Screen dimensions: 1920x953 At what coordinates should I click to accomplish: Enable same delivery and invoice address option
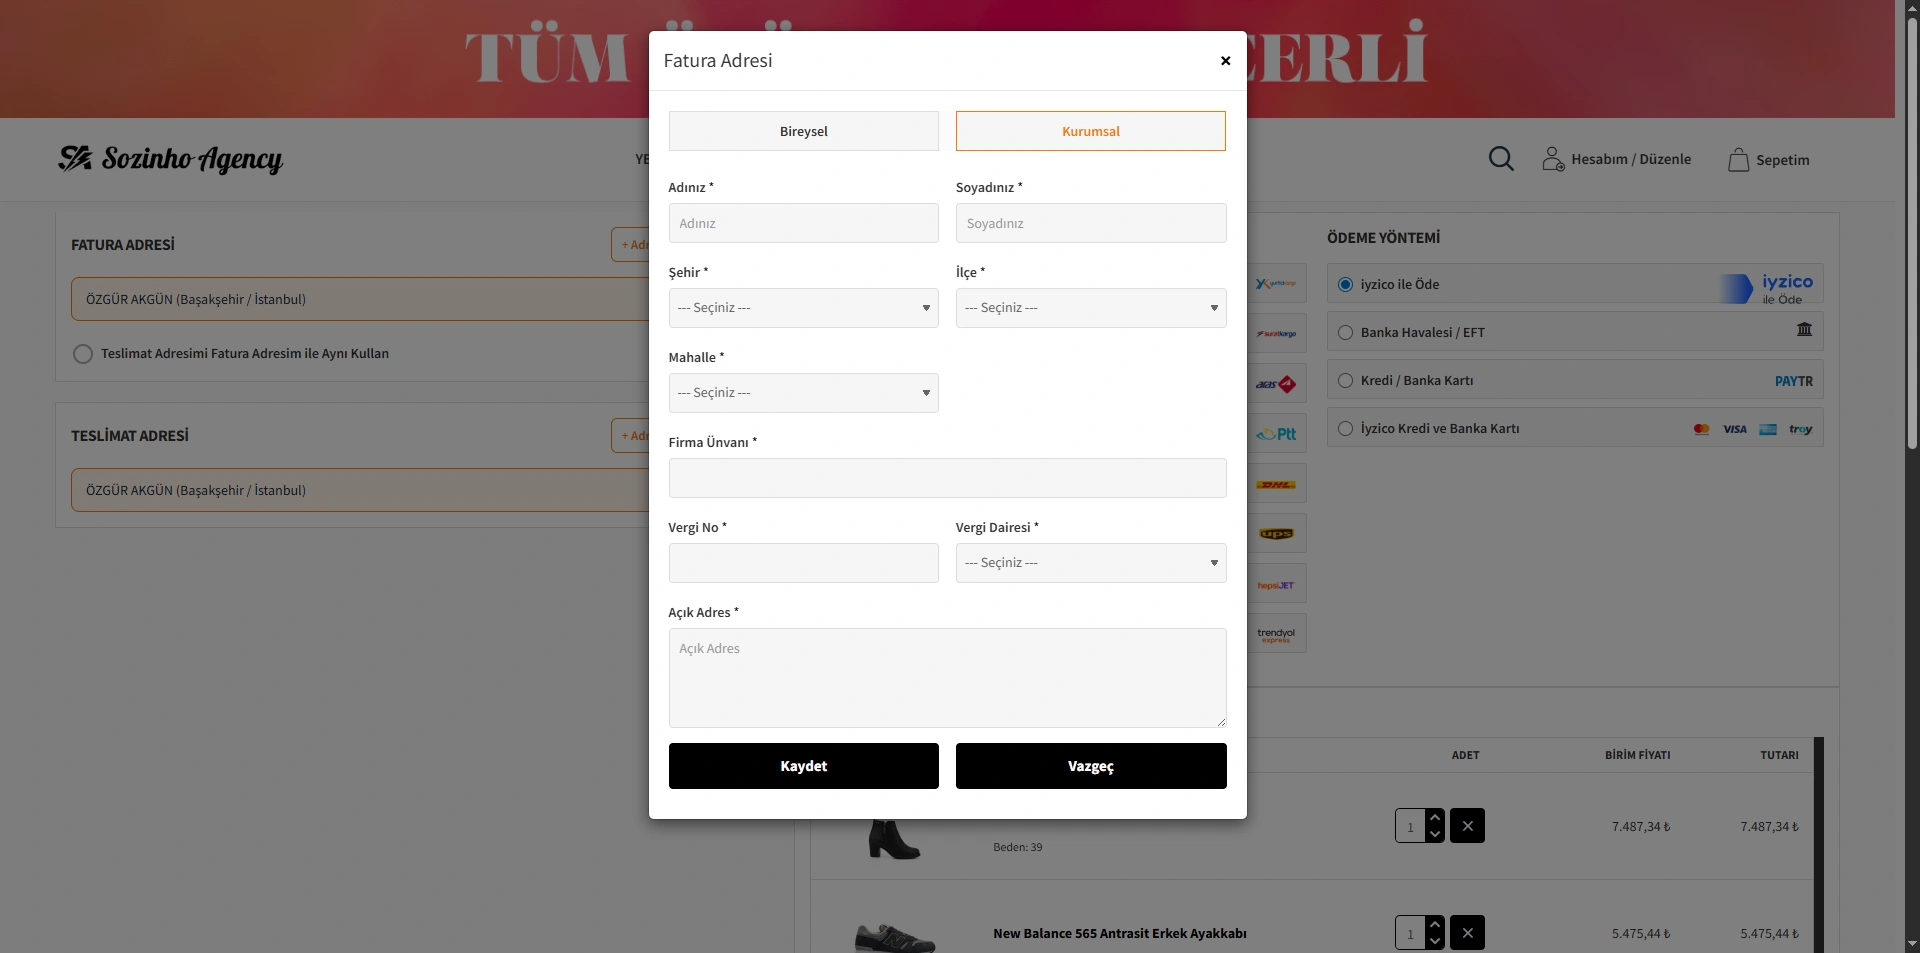coord(83,354)
